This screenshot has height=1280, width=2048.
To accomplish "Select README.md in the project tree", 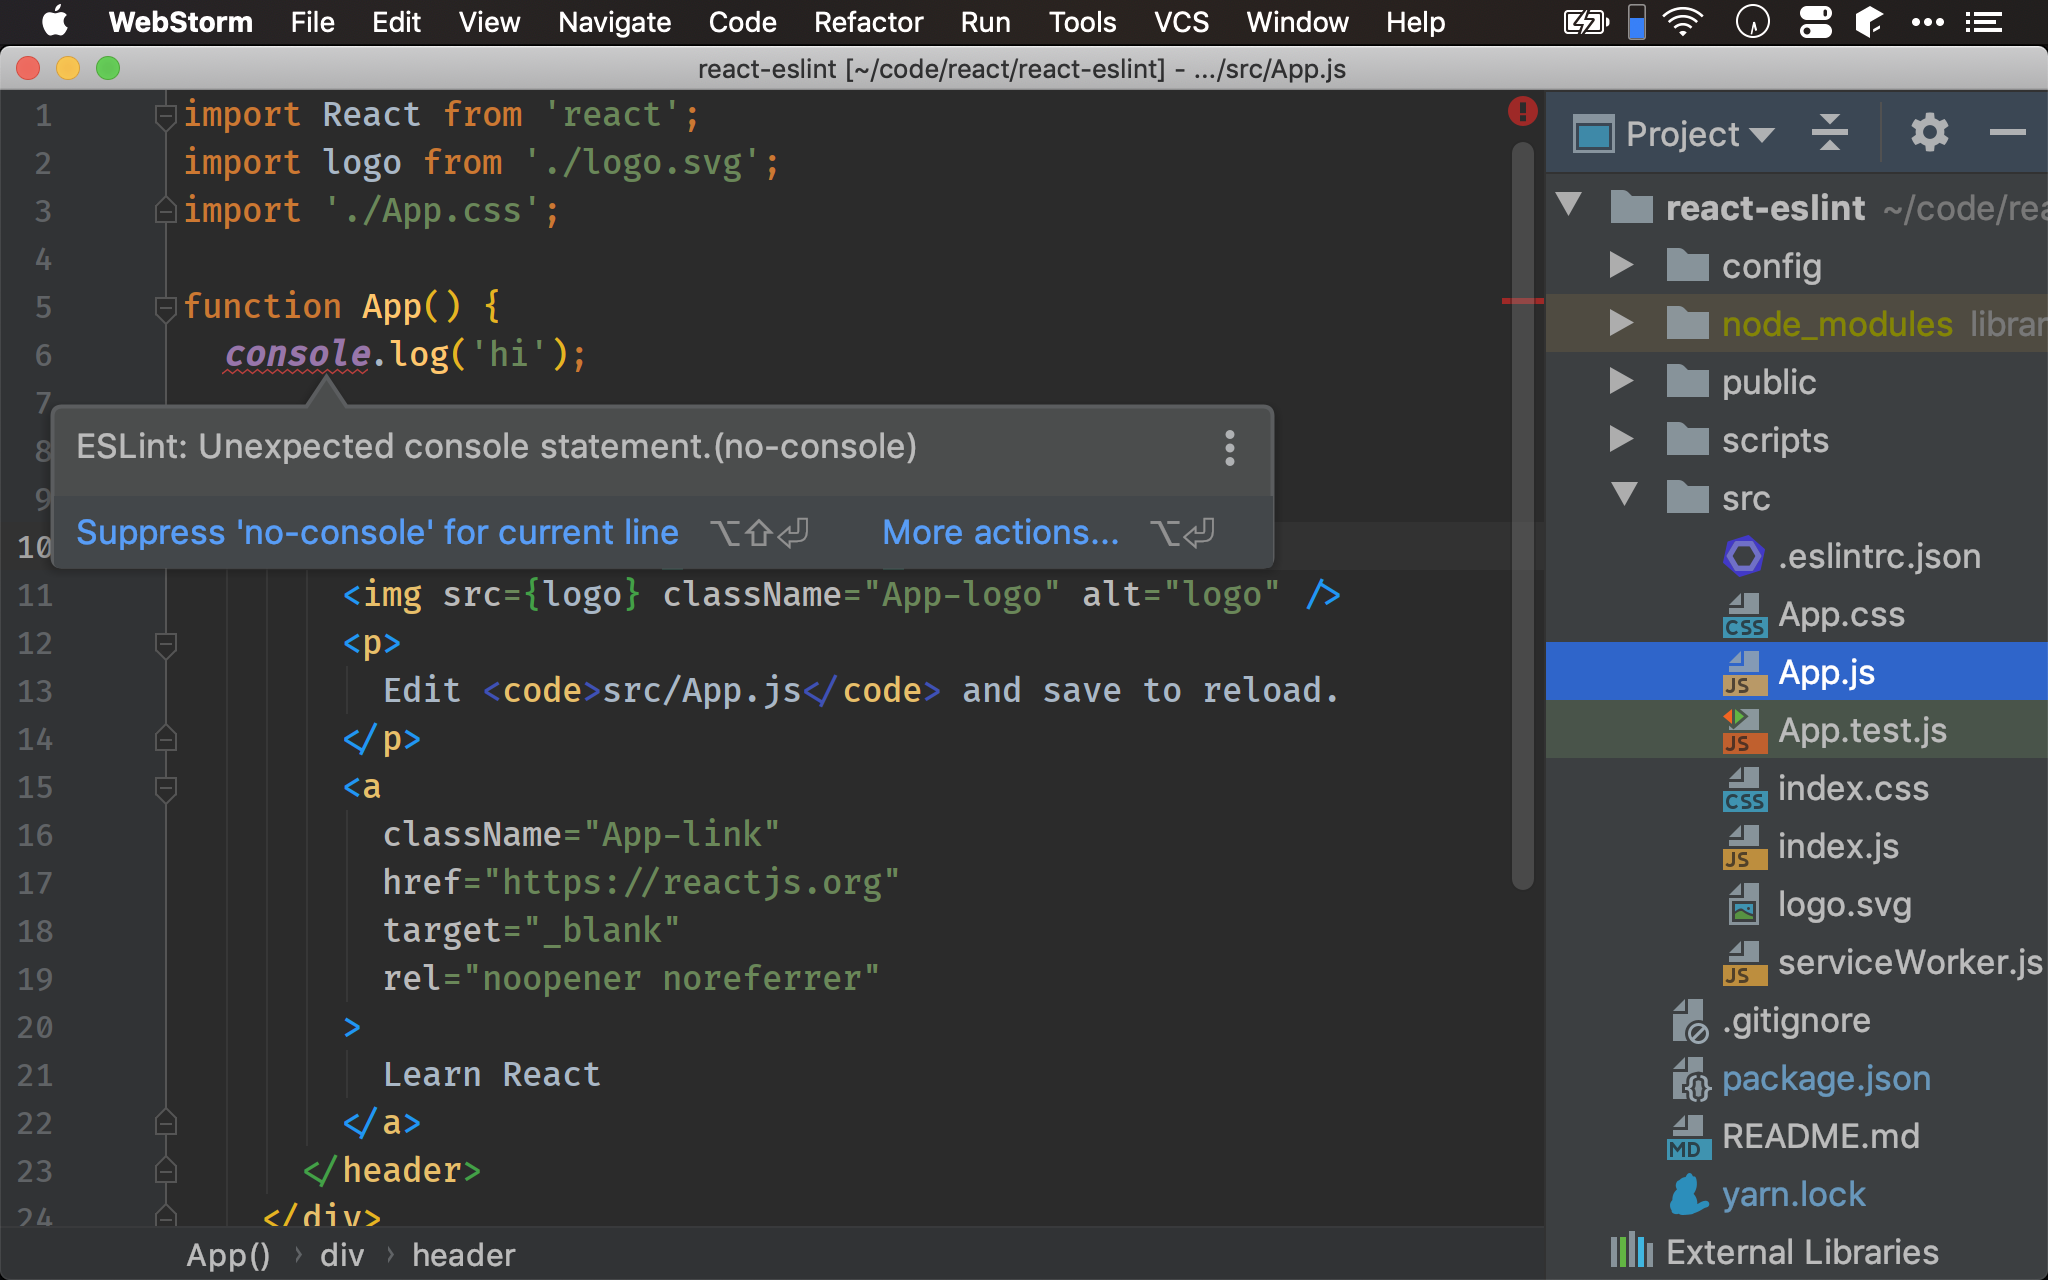I will 1796,1136.
